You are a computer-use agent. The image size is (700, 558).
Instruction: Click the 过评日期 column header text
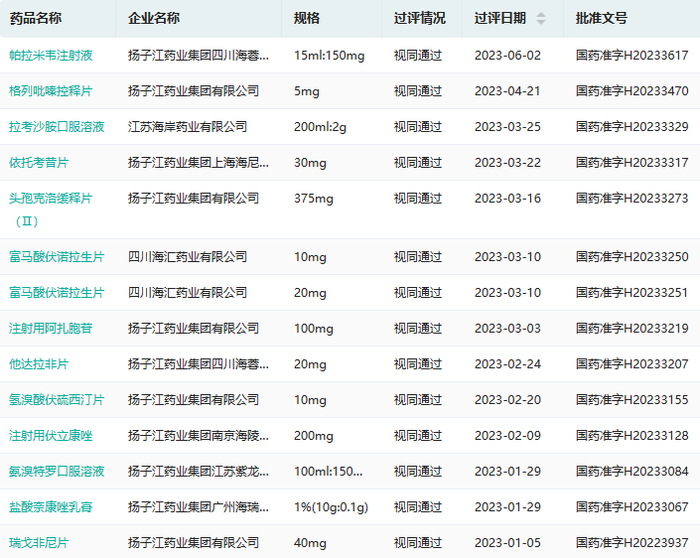[500, 18]
